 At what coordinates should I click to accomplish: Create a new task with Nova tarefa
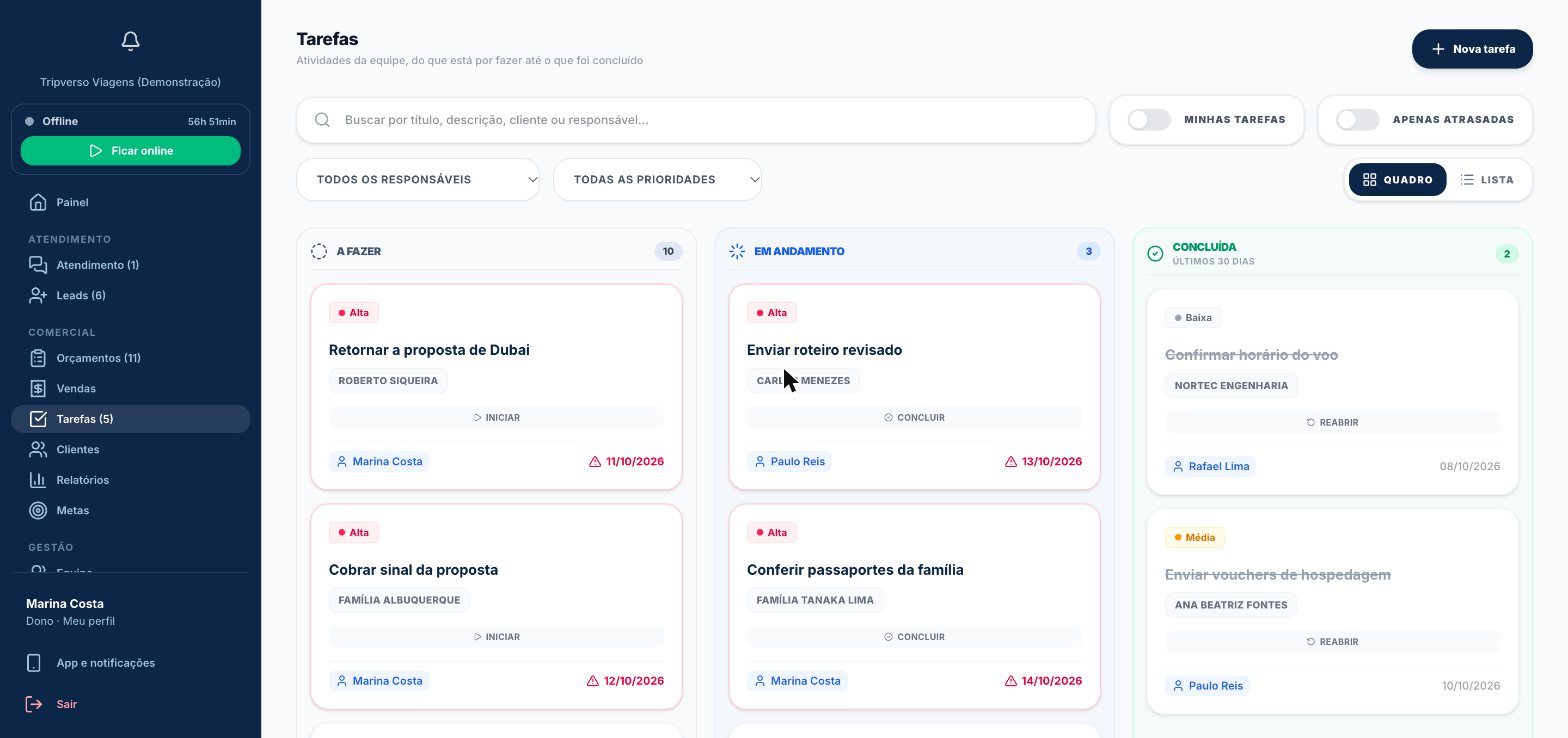click(1472, 49)
